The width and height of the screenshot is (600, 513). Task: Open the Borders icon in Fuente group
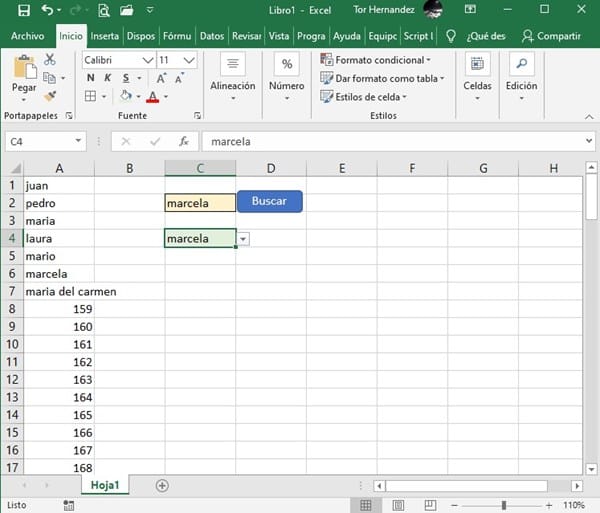(90, 97)
